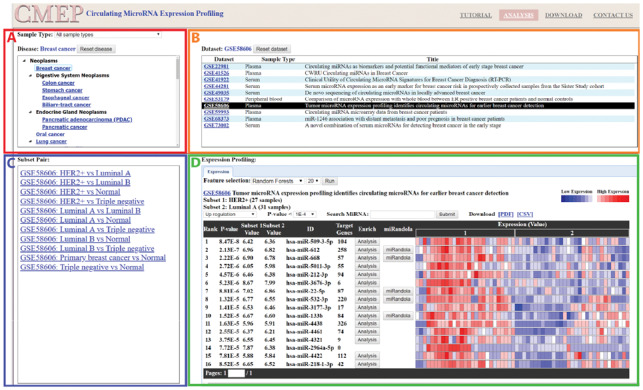Open dataset GSE41922 link
643x390 pixels.
[x=216, y=80]
